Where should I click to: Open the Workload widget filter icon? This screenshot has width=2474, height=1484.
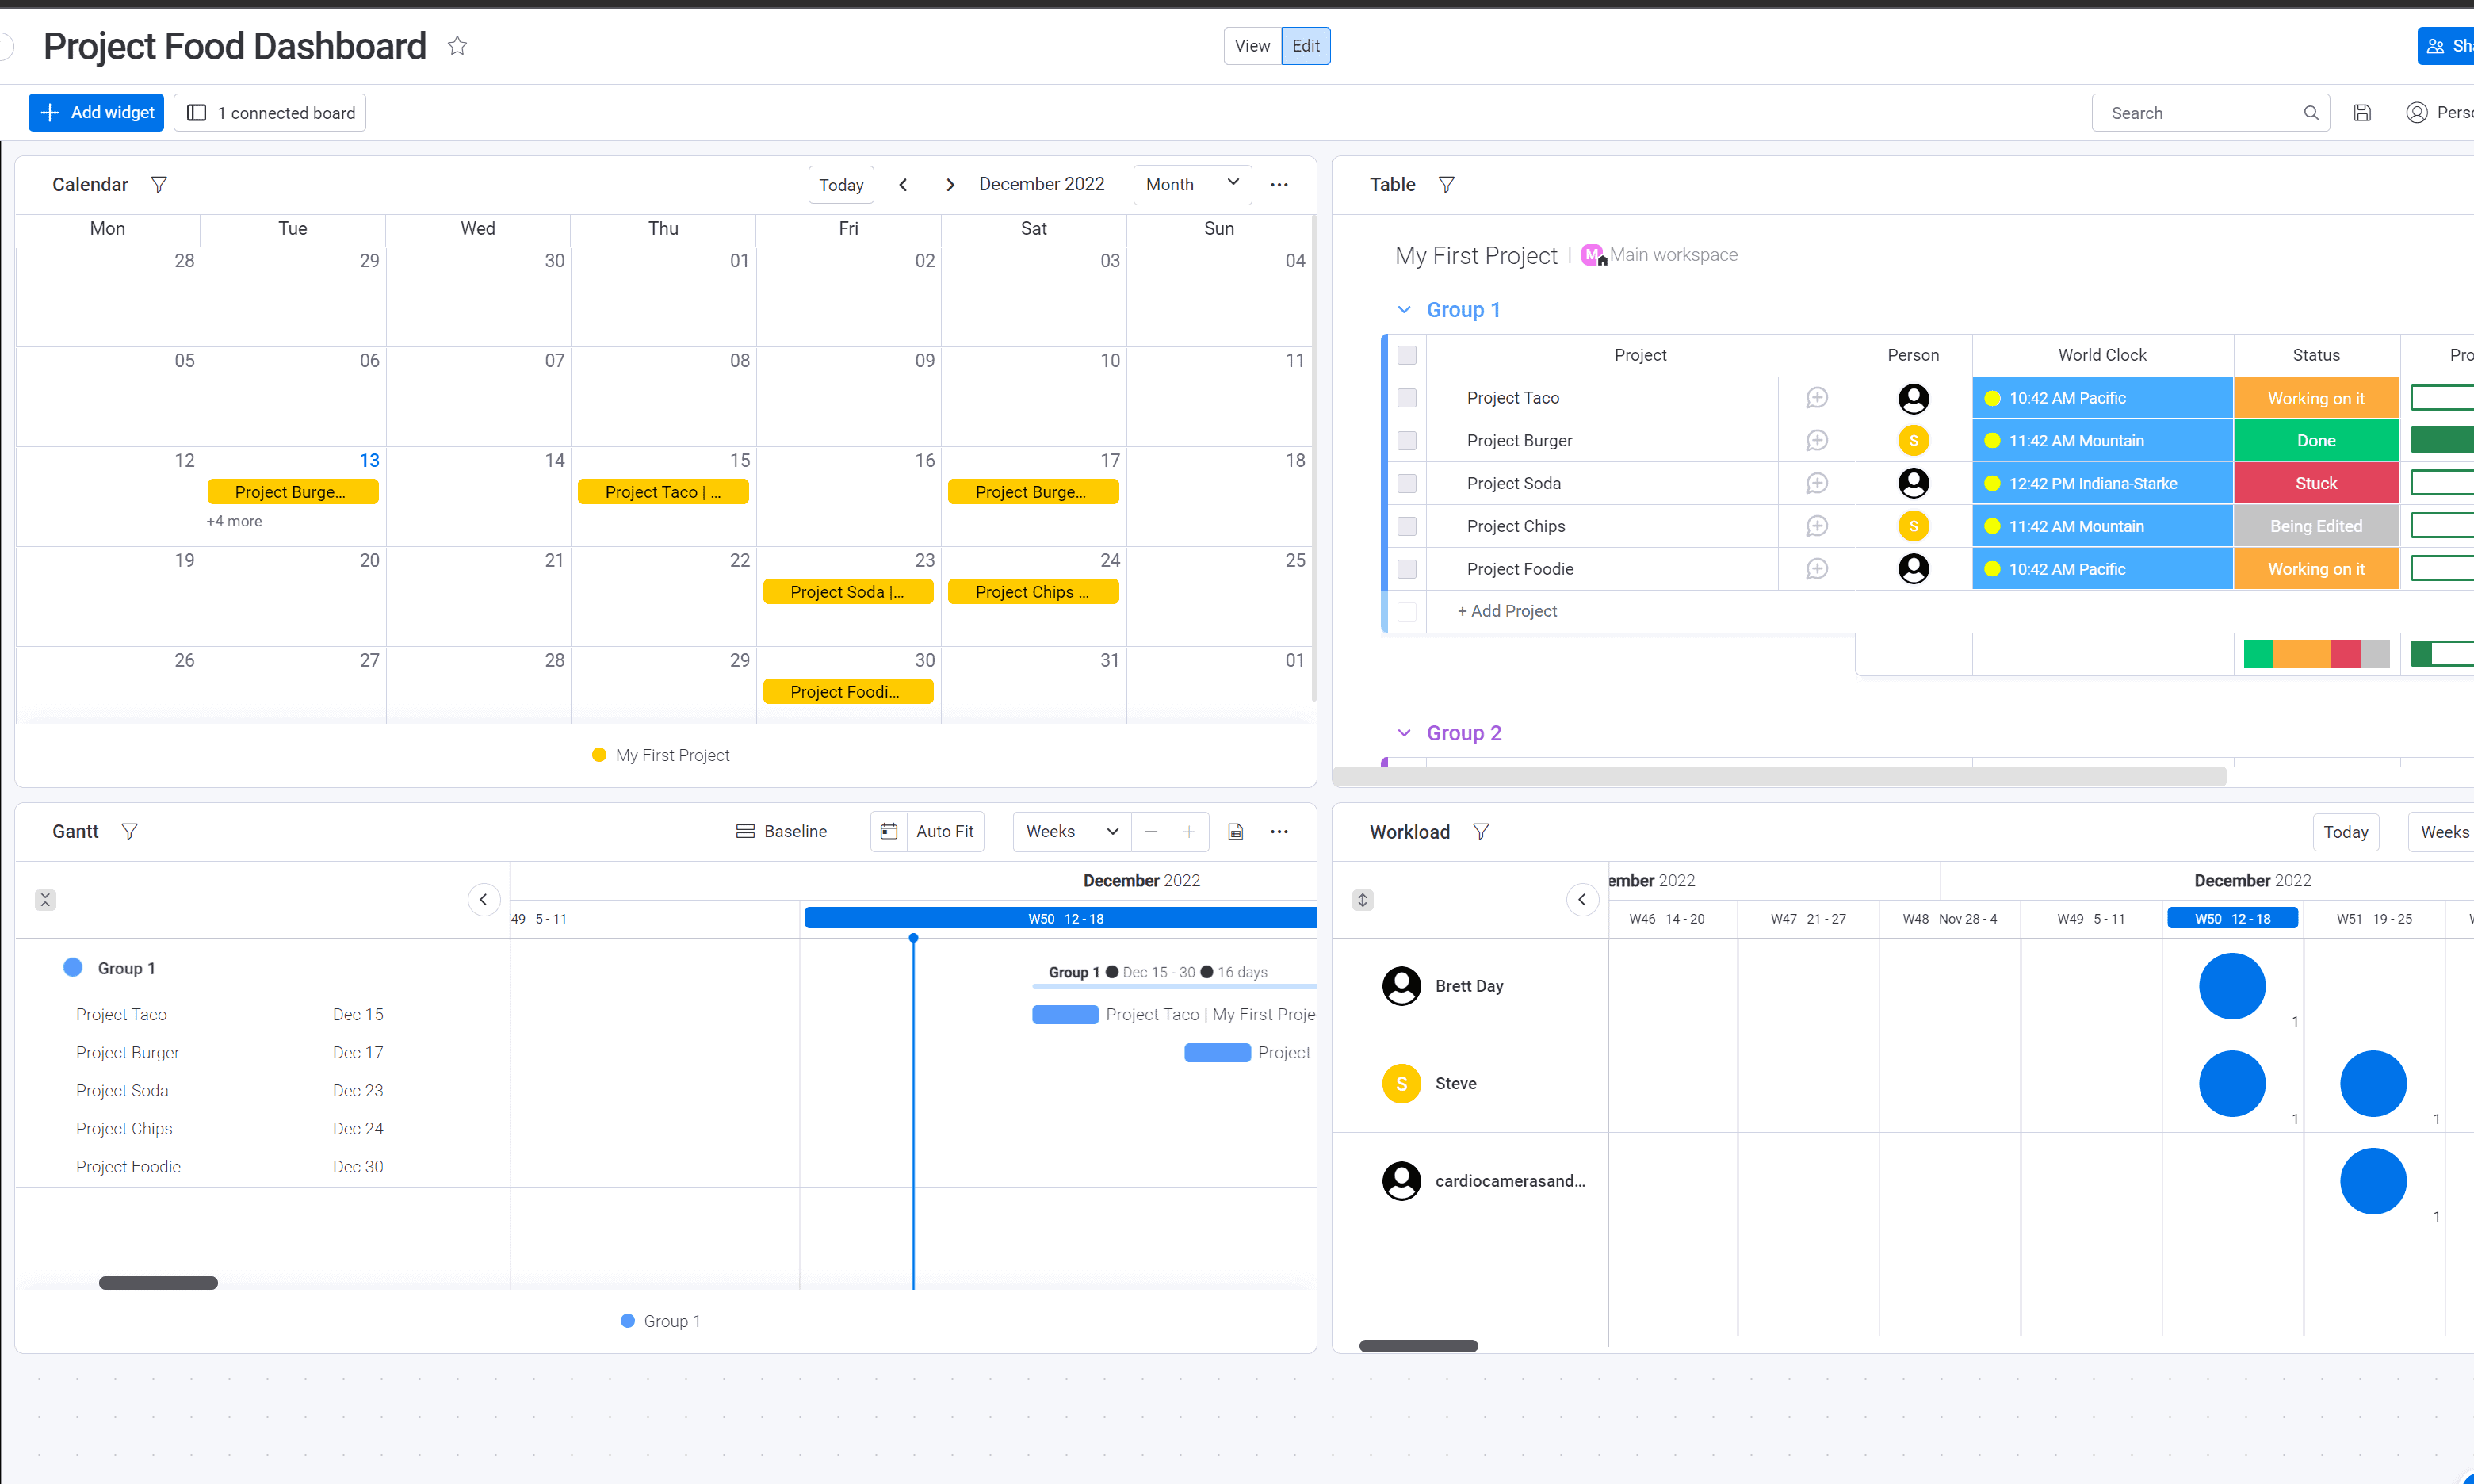pyautogui.click(x=1481, y=832)
